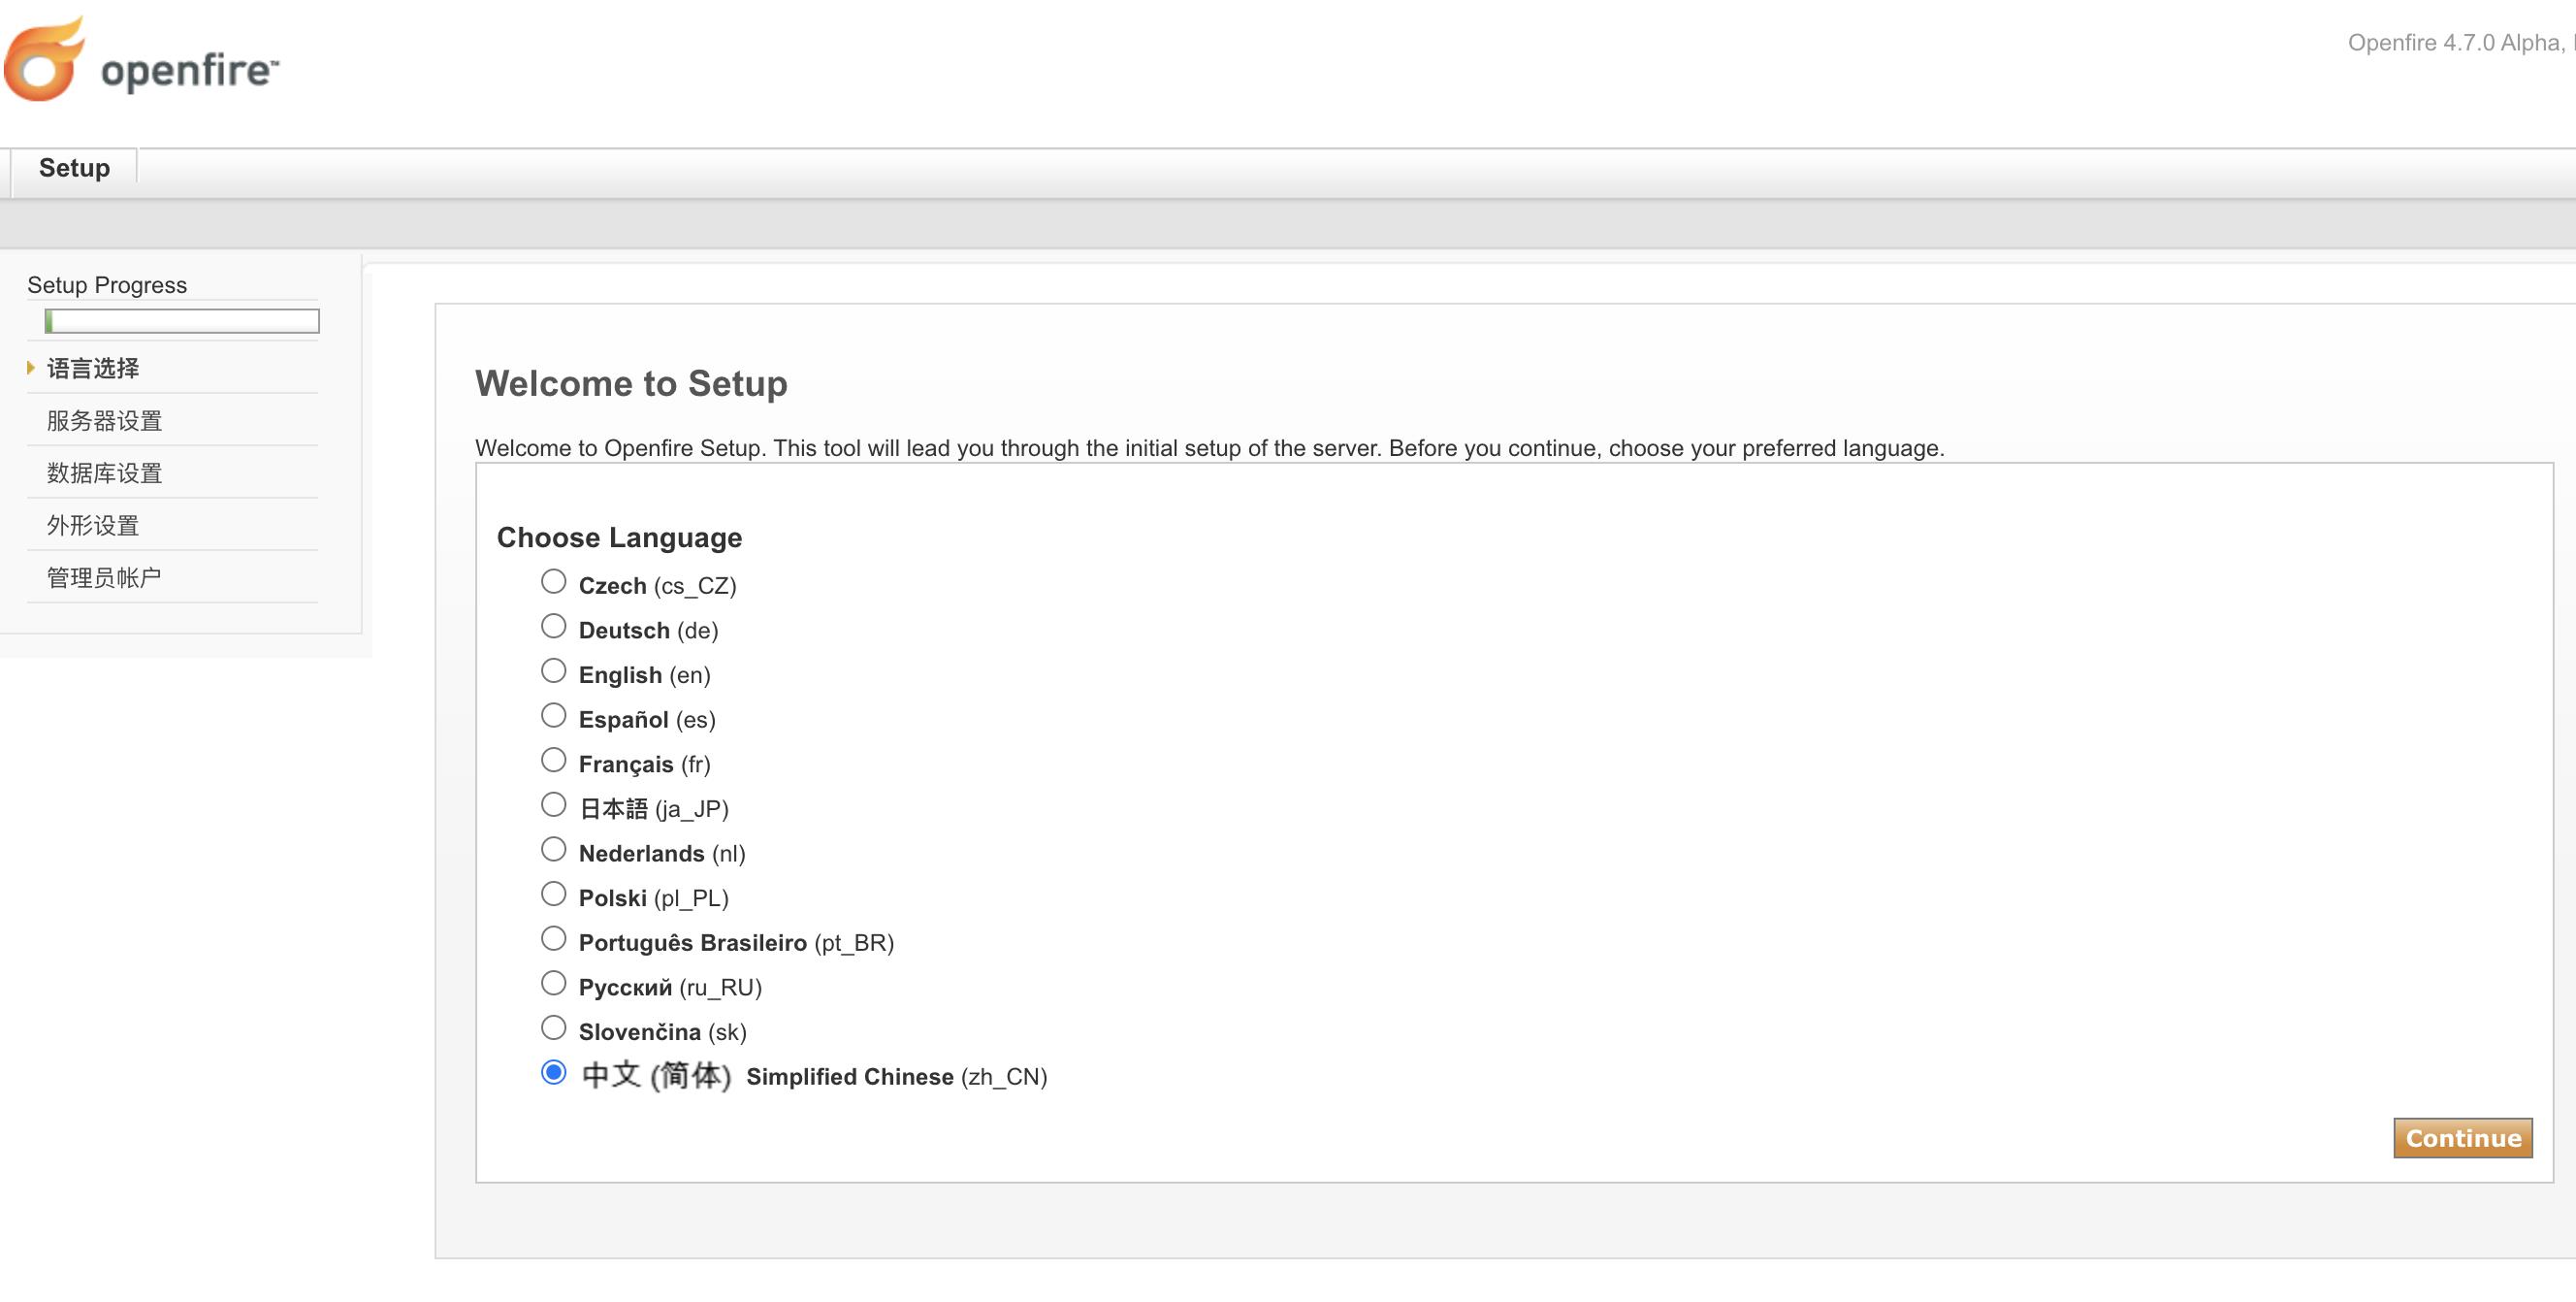The width and height of the screenshot is (2576, 1302).
Task: Choose the Français (fr) radio button
Action: click(x=553, y=760)
